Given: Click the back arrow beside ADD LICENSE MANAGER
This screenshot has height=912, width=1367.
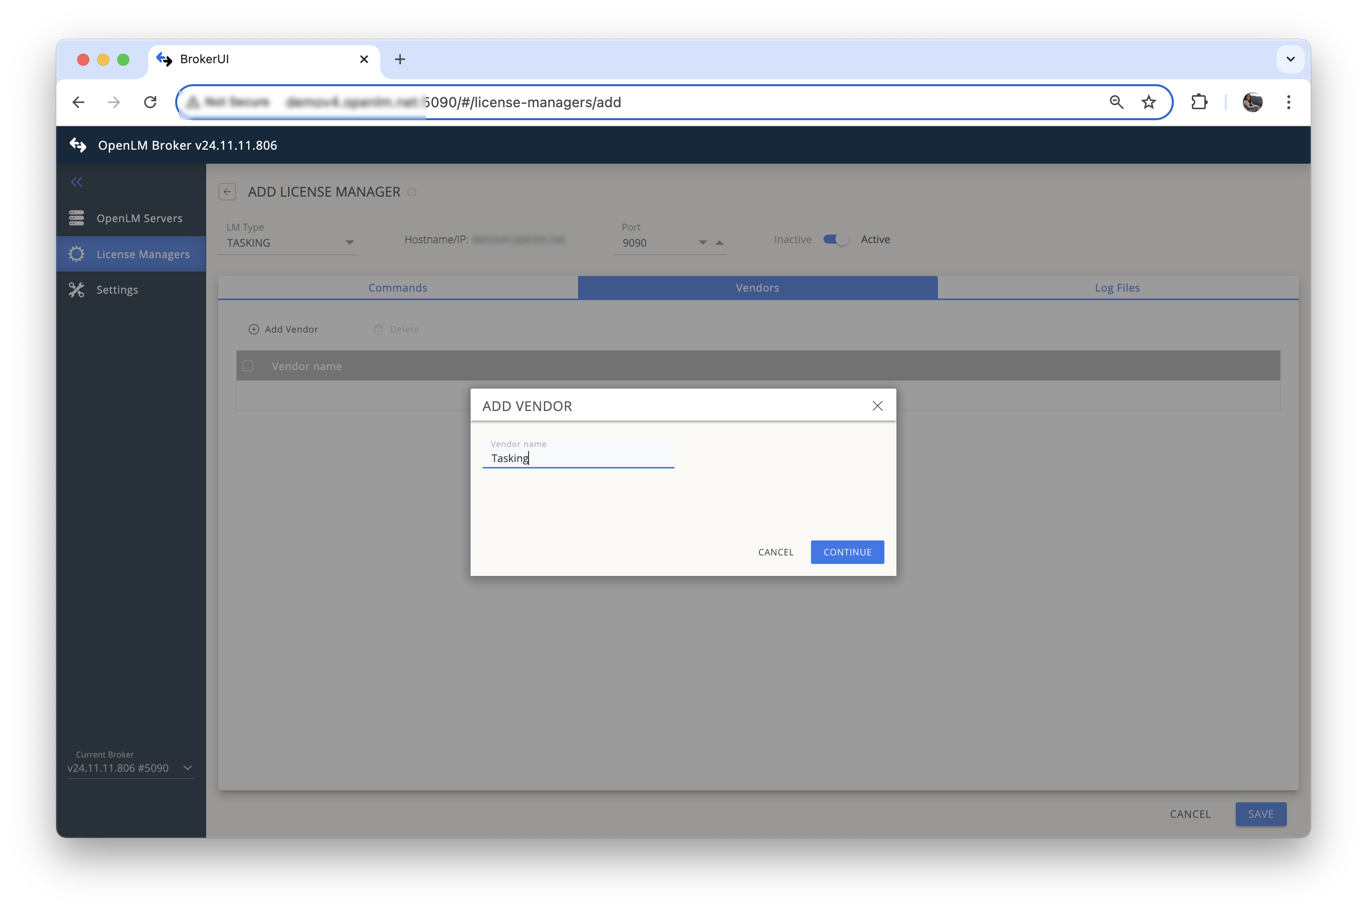Looking at the screenshot, I should [226, 191].
